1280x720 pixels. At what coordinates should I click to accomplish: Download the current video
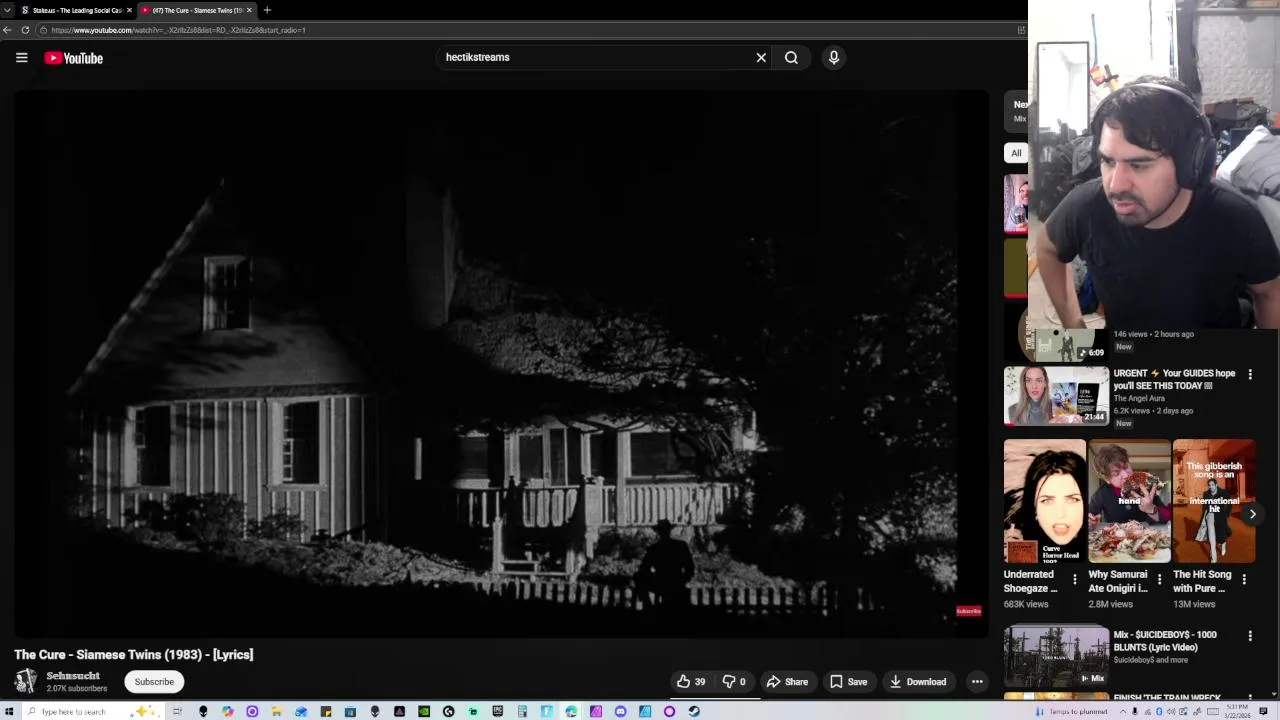pos(918,682)
